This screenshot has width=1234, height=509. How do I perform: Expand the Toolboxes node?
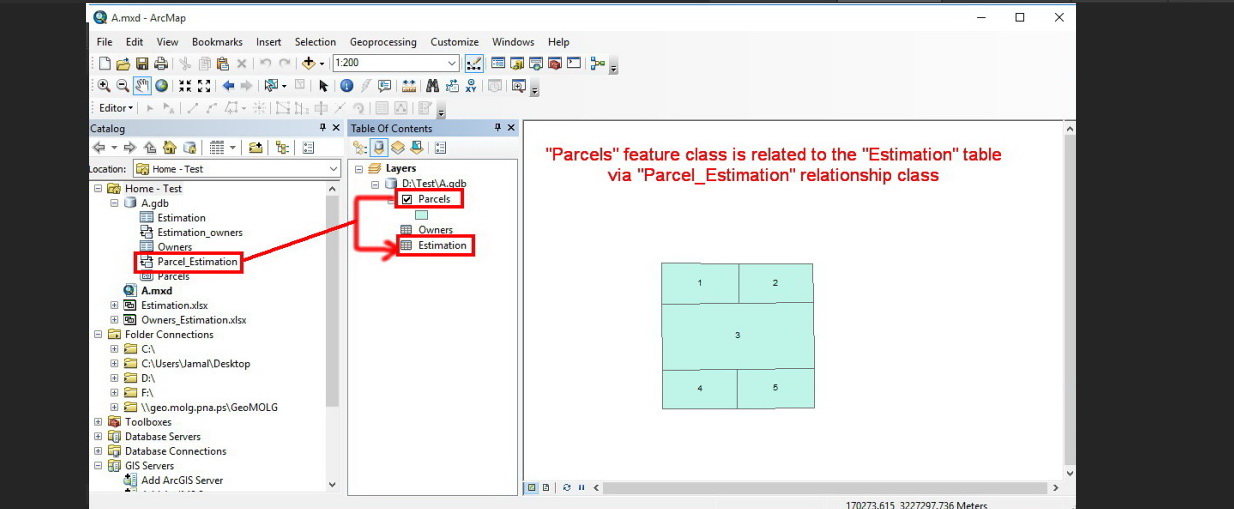[98, 422]
